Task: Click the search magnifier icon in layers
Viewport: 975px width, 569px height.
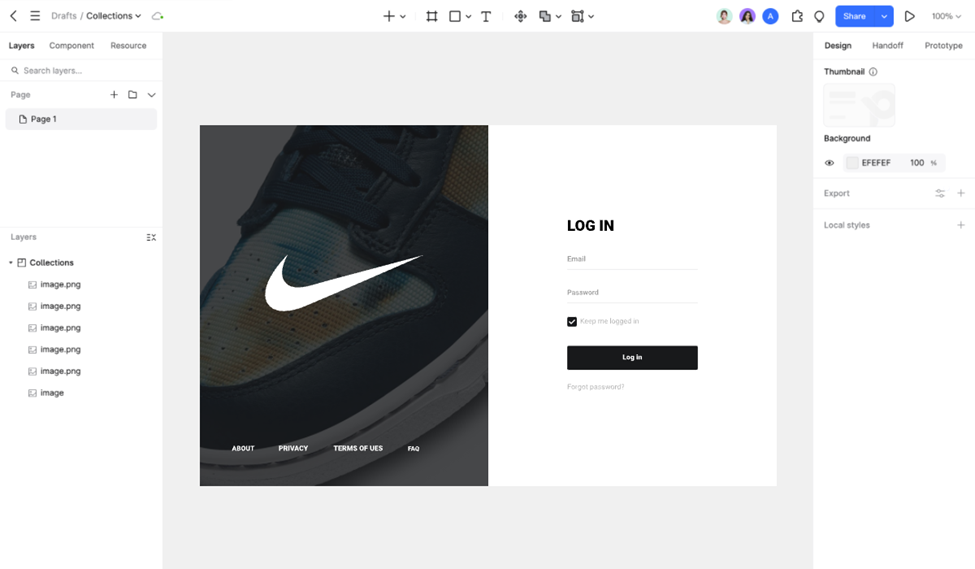Action: (x=15, y=70)
